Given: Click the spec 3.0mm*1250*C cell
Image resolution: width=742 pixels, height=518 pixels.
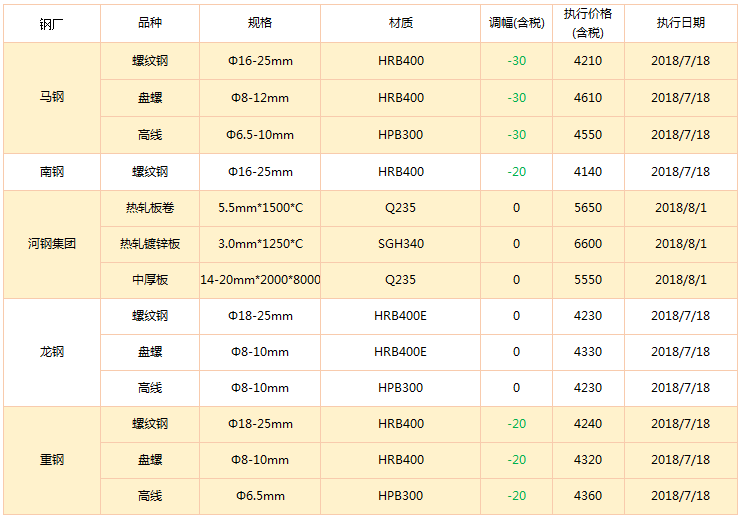Looking at the screenshot, I should click(x=260, y=244).
